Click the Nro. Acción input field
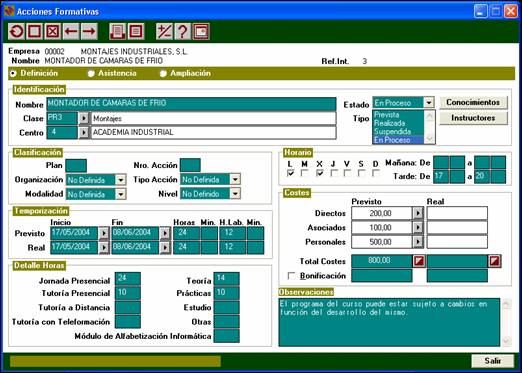 [x=190, y=165]
